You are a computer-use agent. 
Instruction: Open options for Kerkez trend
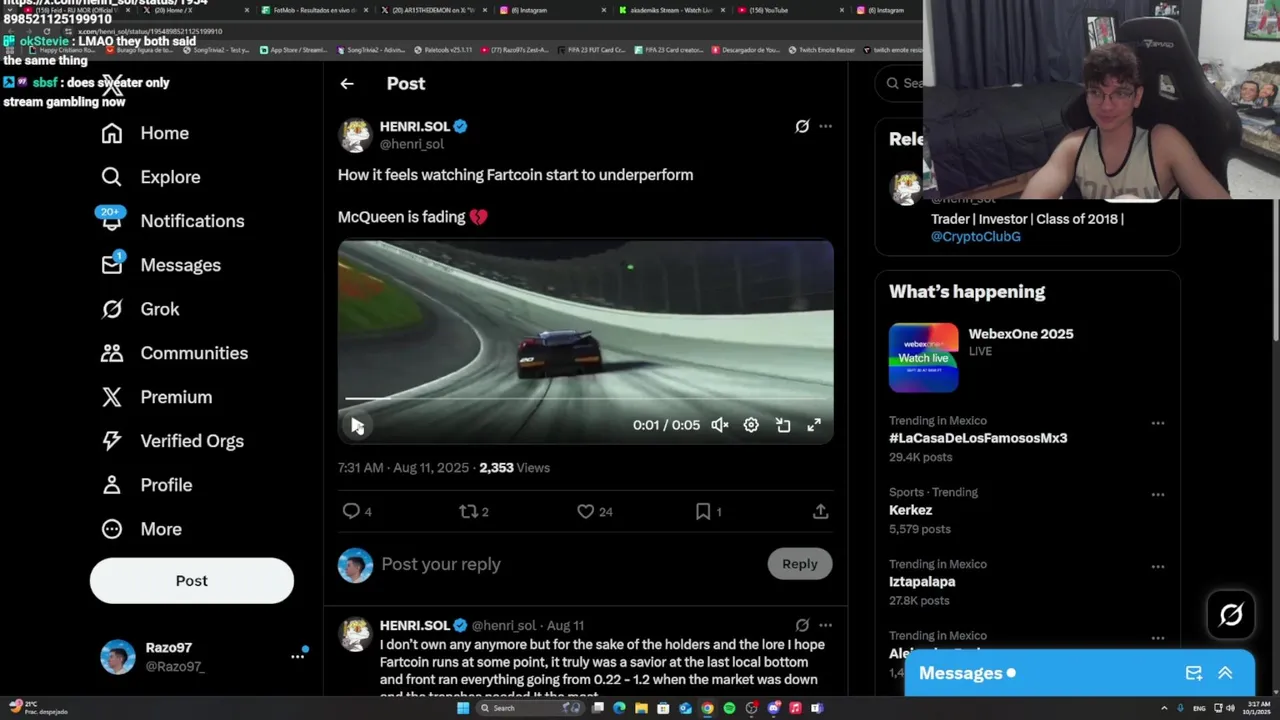pos(1158,495)
